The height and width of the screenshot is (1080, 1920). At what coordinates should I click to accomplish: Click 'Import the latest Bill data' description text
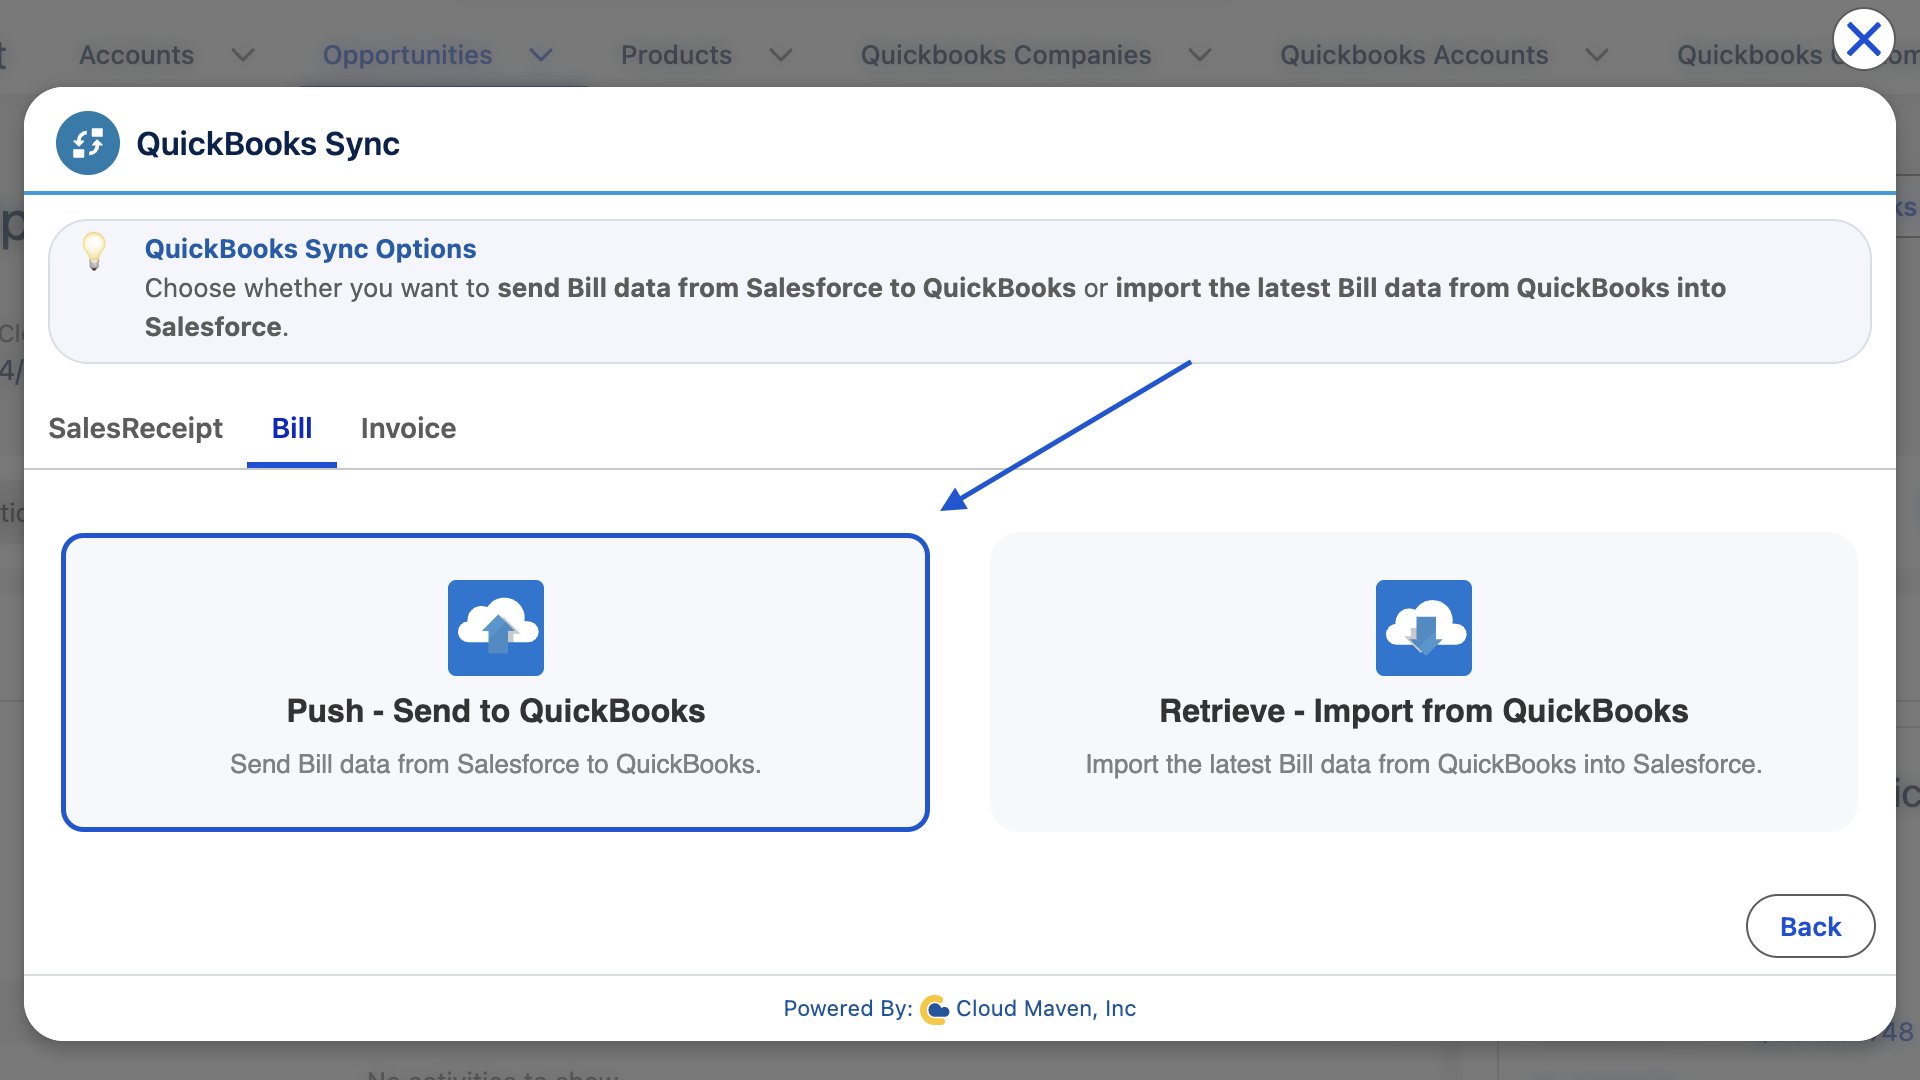[1424, 764]
